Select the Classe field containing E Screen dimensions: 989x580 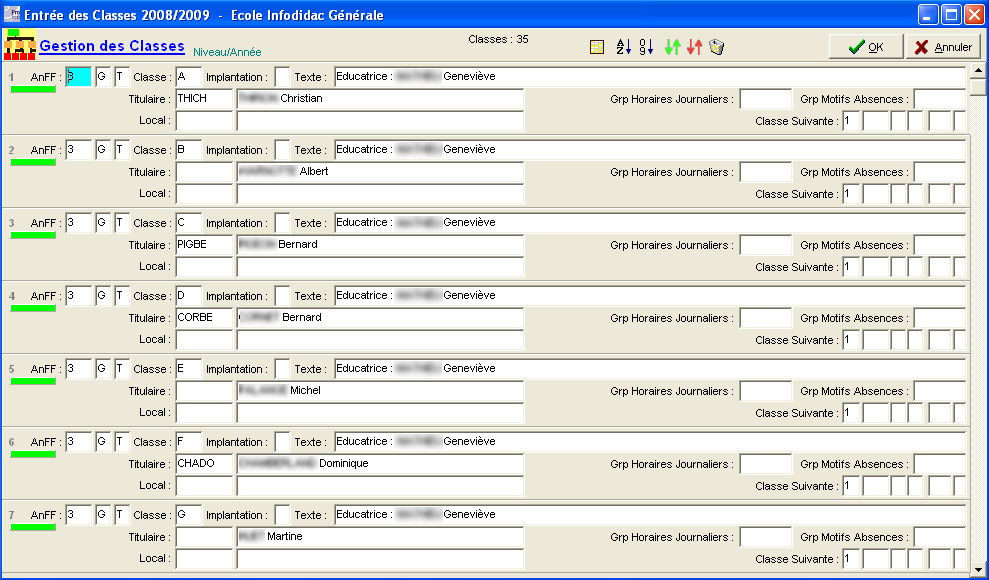189,369
